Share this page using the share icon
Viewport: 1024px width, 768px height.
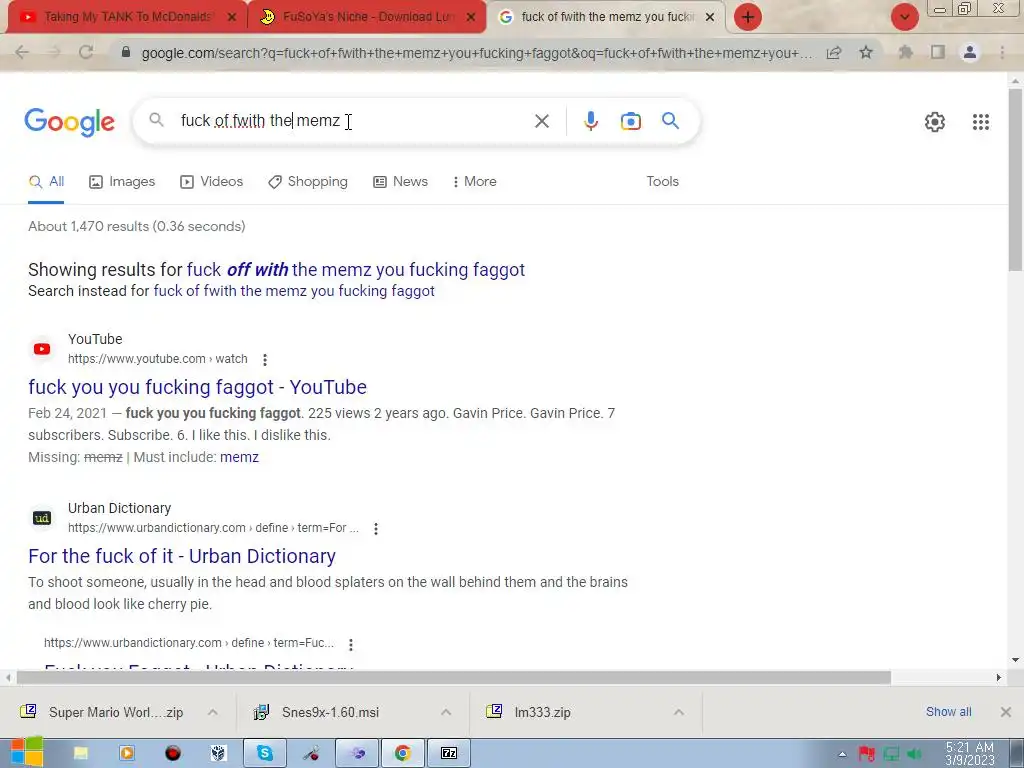pyautogui.click(x=834, y=53)
